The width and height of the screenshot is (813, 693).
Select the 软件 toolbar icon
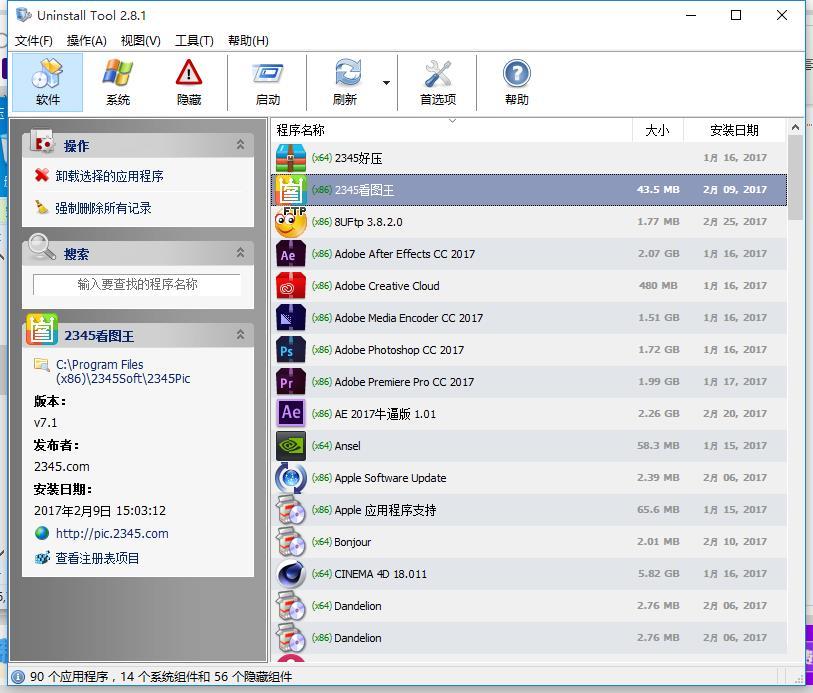tap(46, 82)
